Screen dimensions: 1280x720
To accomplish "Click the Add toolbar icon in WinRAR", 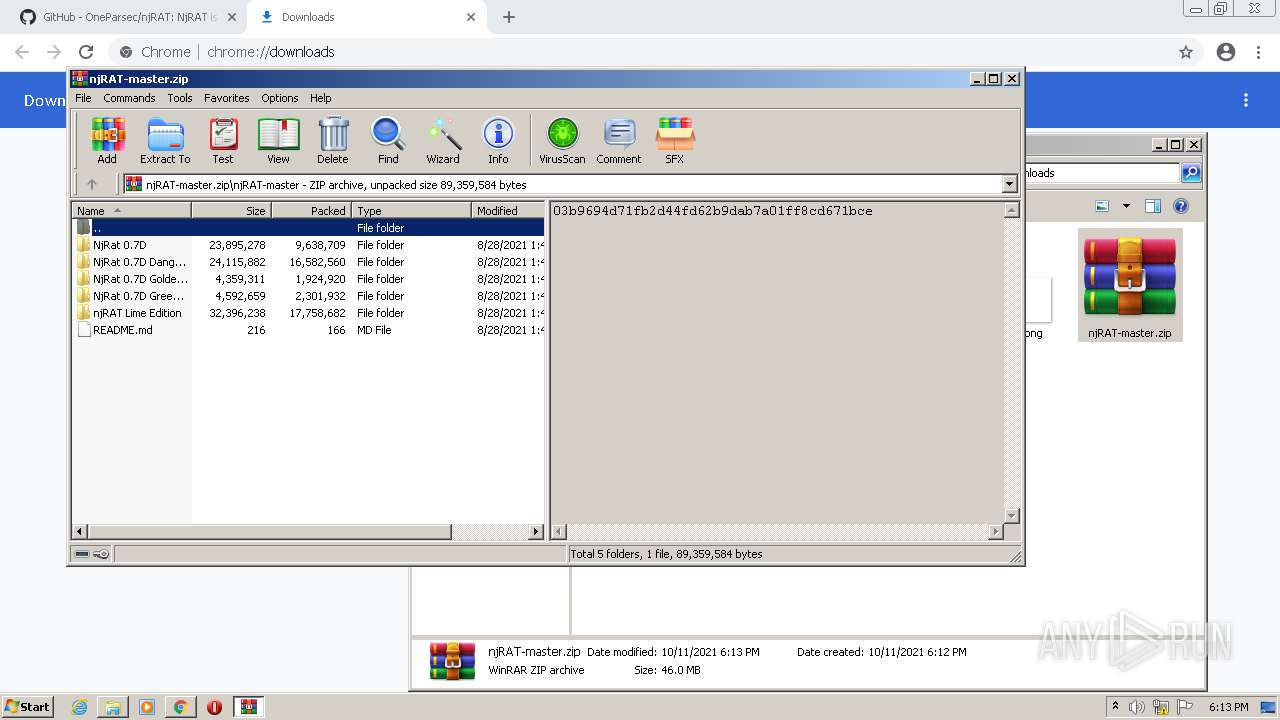I will click(x=107, y=140).
